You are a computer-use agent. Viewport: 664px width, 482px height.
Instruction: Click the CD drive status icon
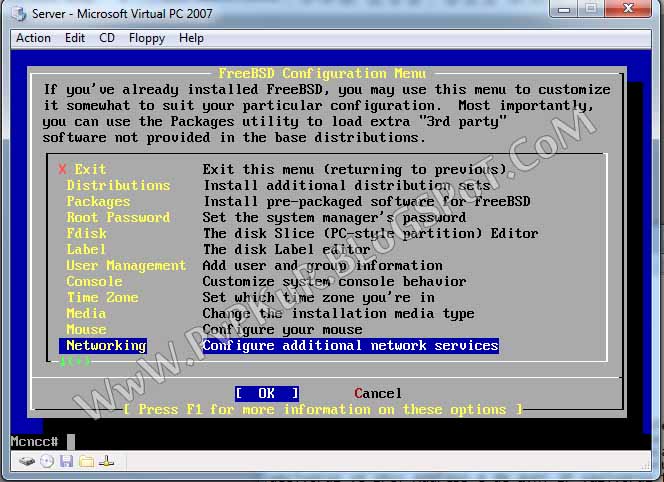click(47, 461)
